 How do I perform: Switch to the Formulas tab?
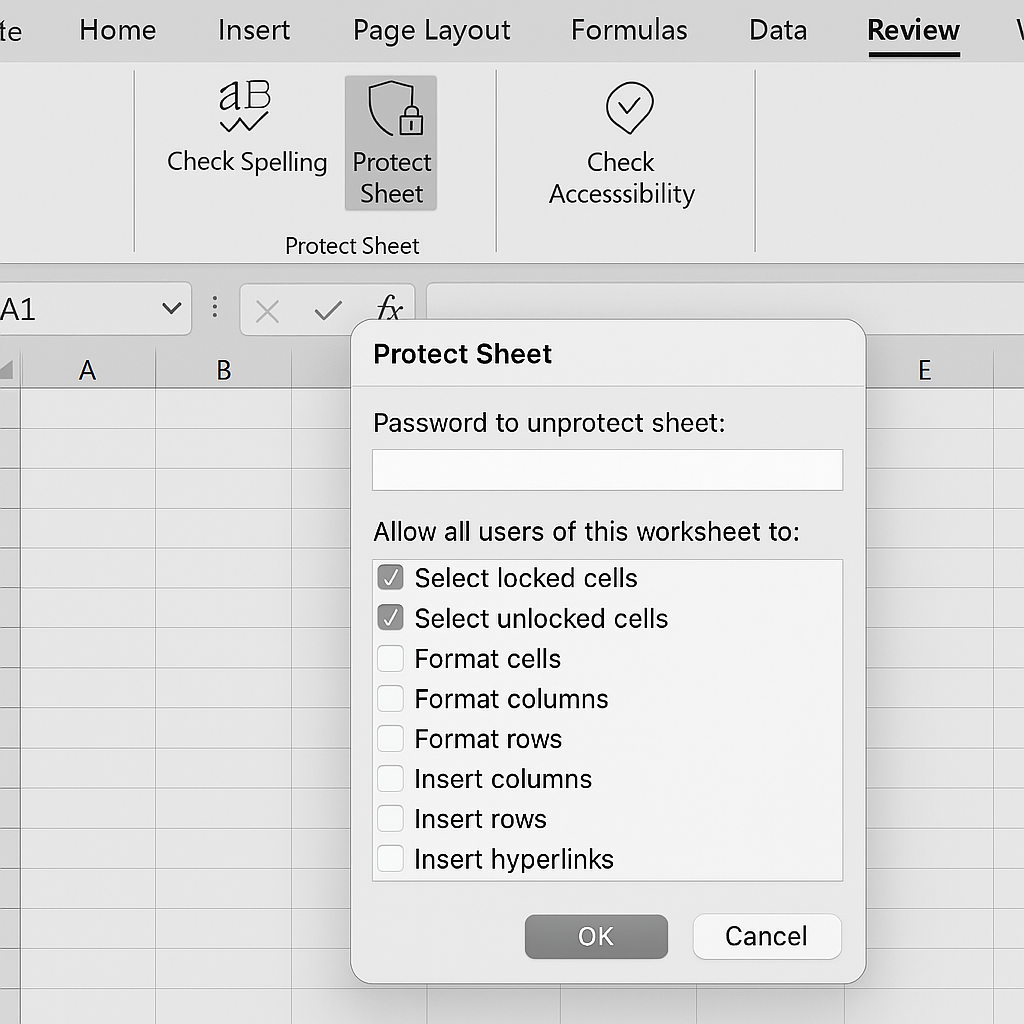click(x=629, y=31)
